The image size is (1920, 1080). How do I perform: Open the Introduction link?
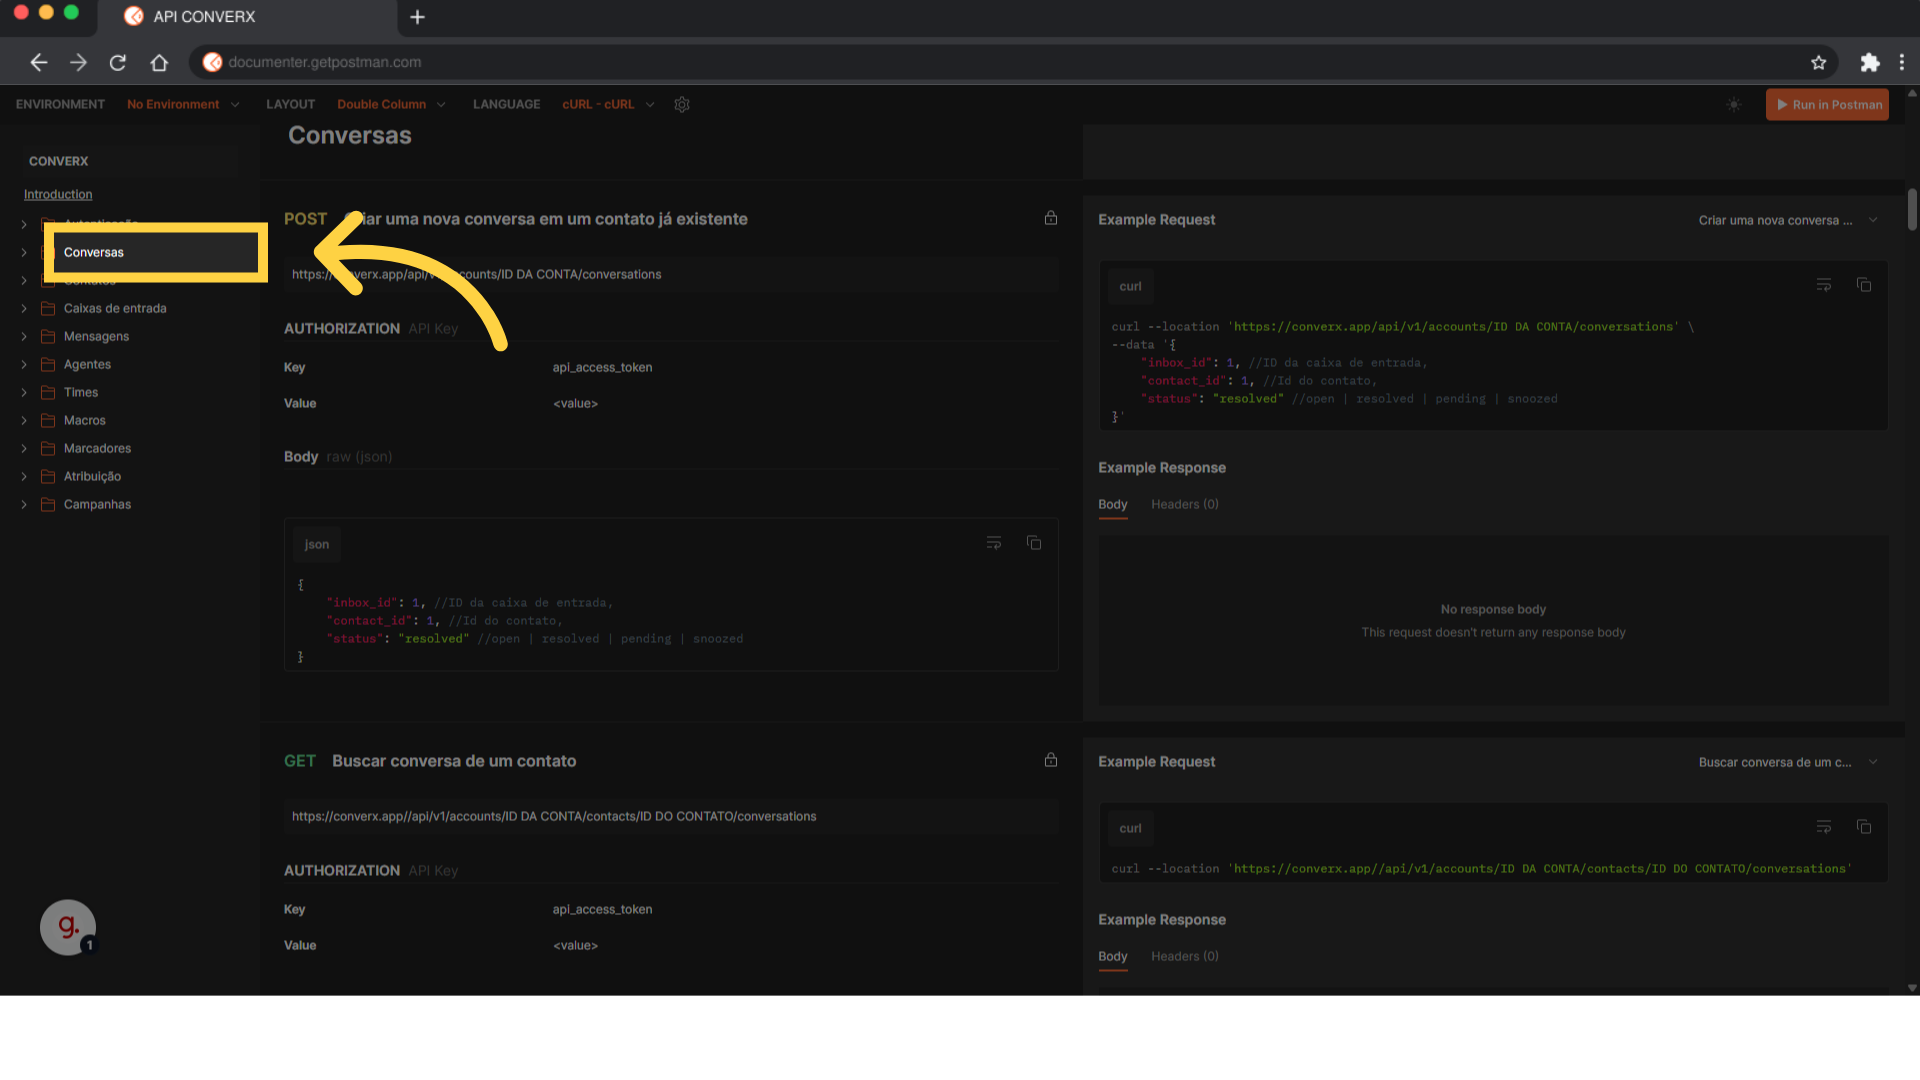tap(58, 194)
